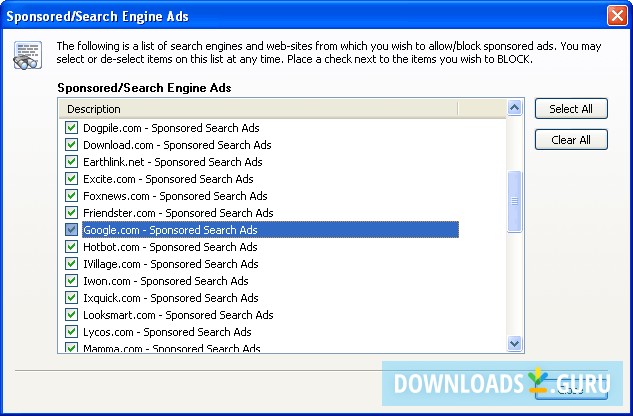The image size is (633, 416).
Task: Click the Select All button
Action: point(571,109)
